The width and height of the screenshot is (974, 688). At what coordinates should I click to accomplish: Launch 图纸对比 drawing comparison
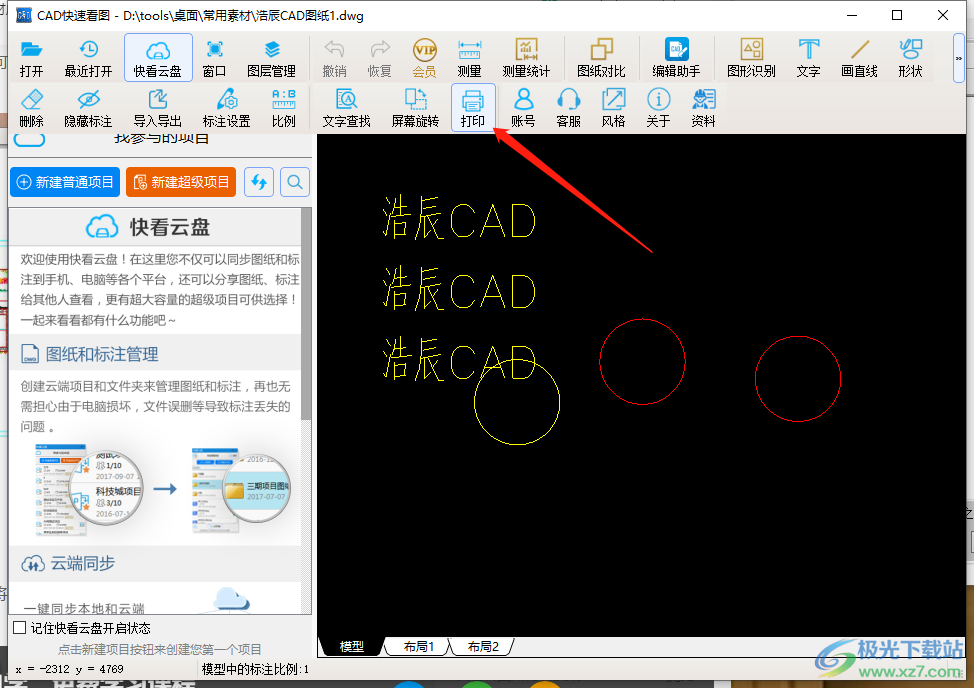coord(601,58)
